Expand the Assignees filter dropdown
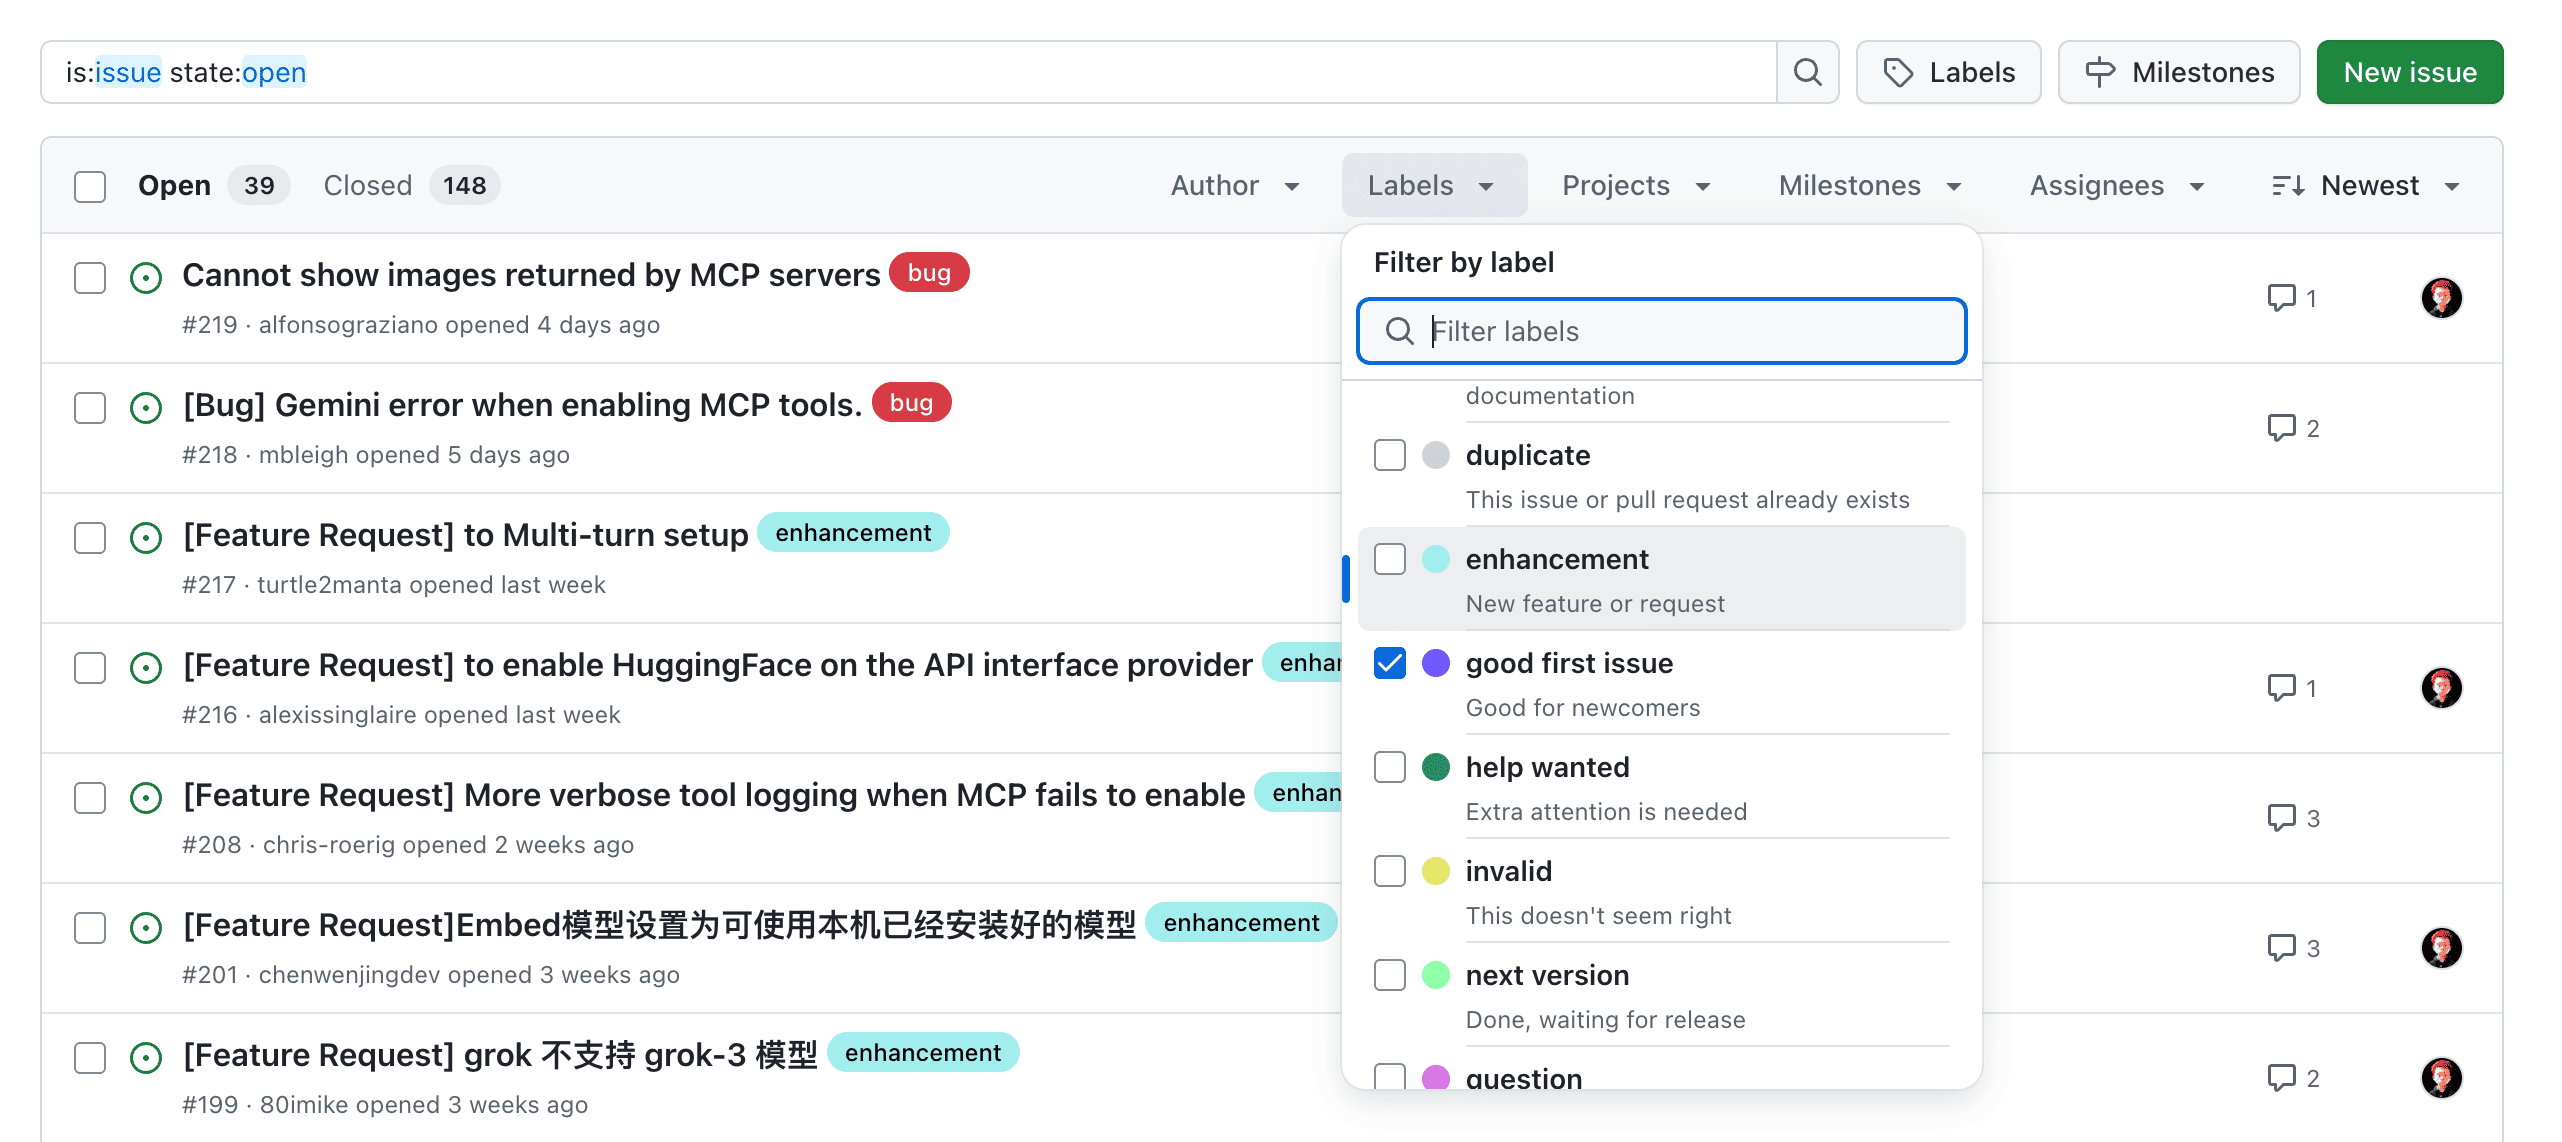This screenshot has width=2562, height=1142. pos(2116,186)
